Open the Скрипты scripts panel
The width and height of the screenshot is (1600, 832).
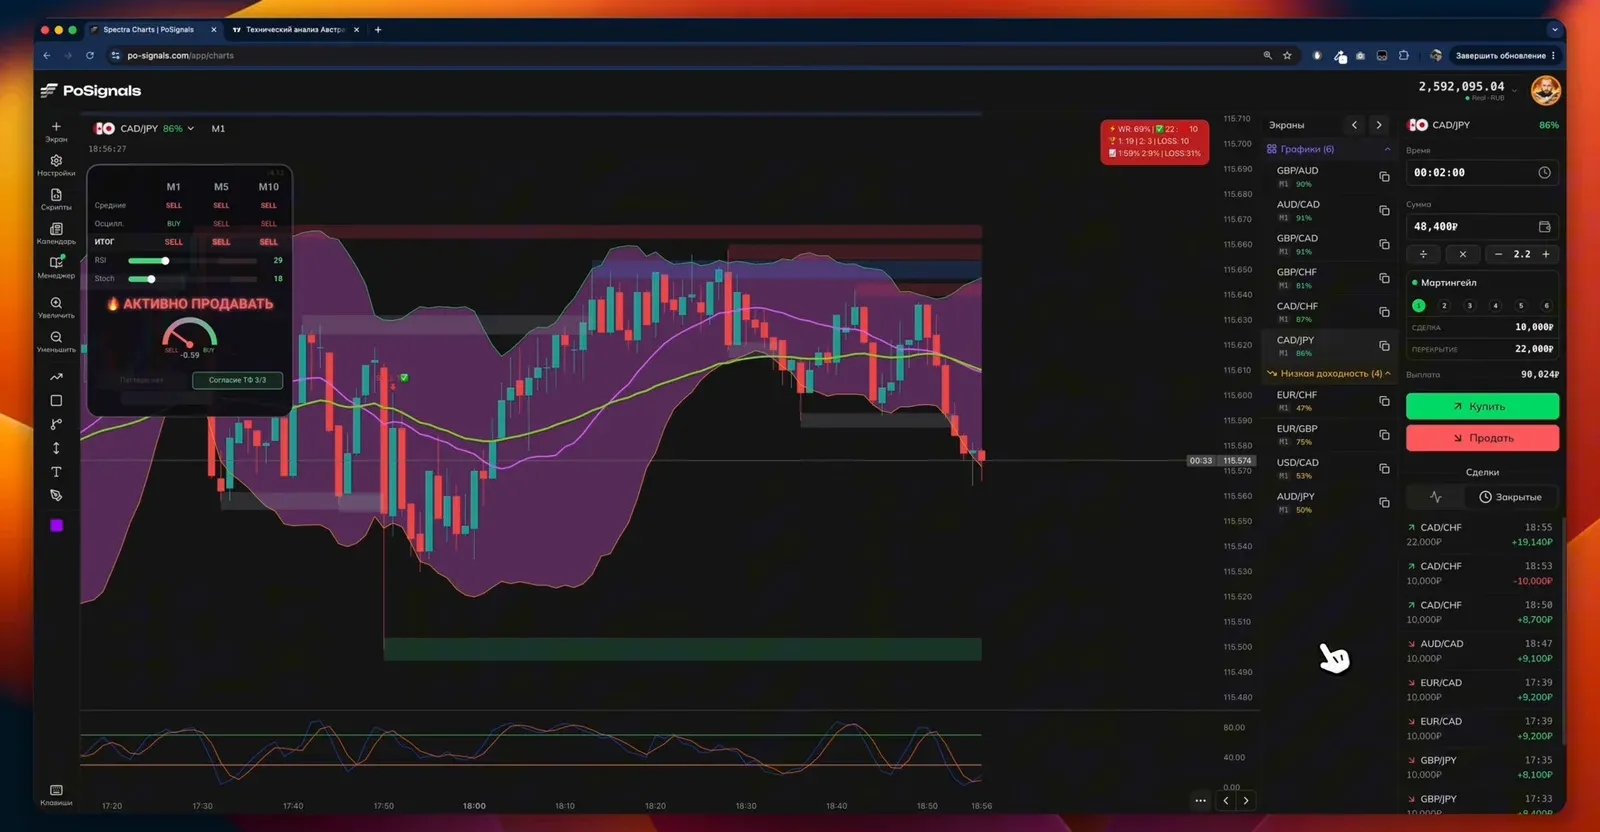(56, 195)
